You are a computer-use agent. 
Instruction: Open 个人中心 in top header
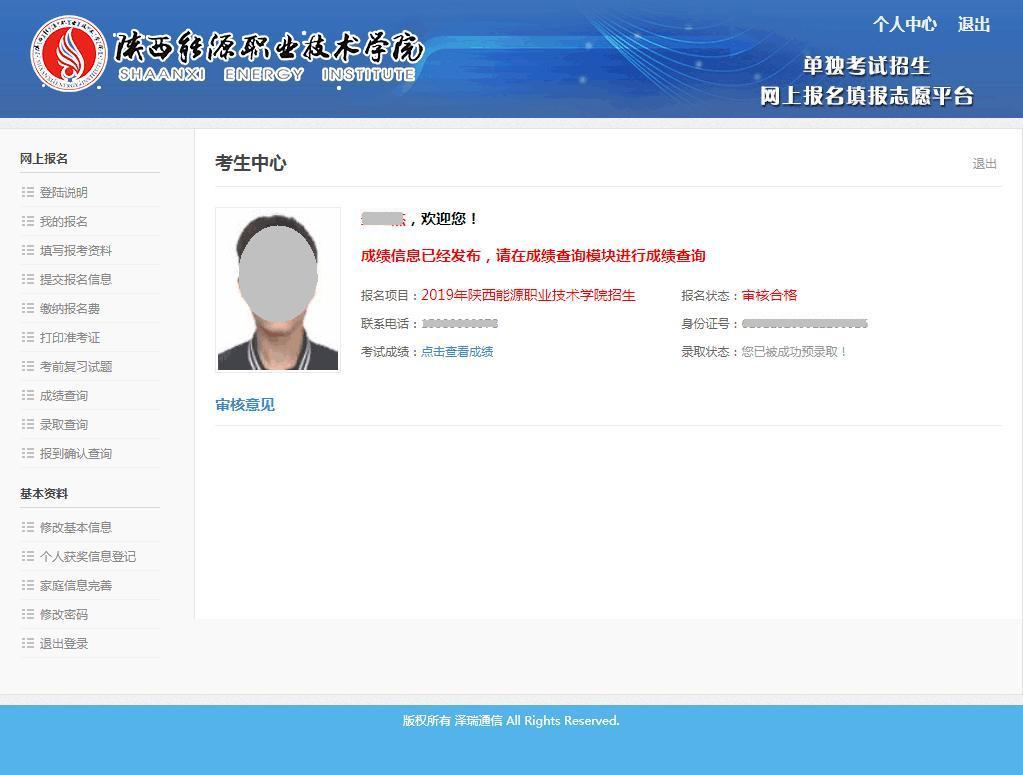pyautogui.click(x=904, y=25)
